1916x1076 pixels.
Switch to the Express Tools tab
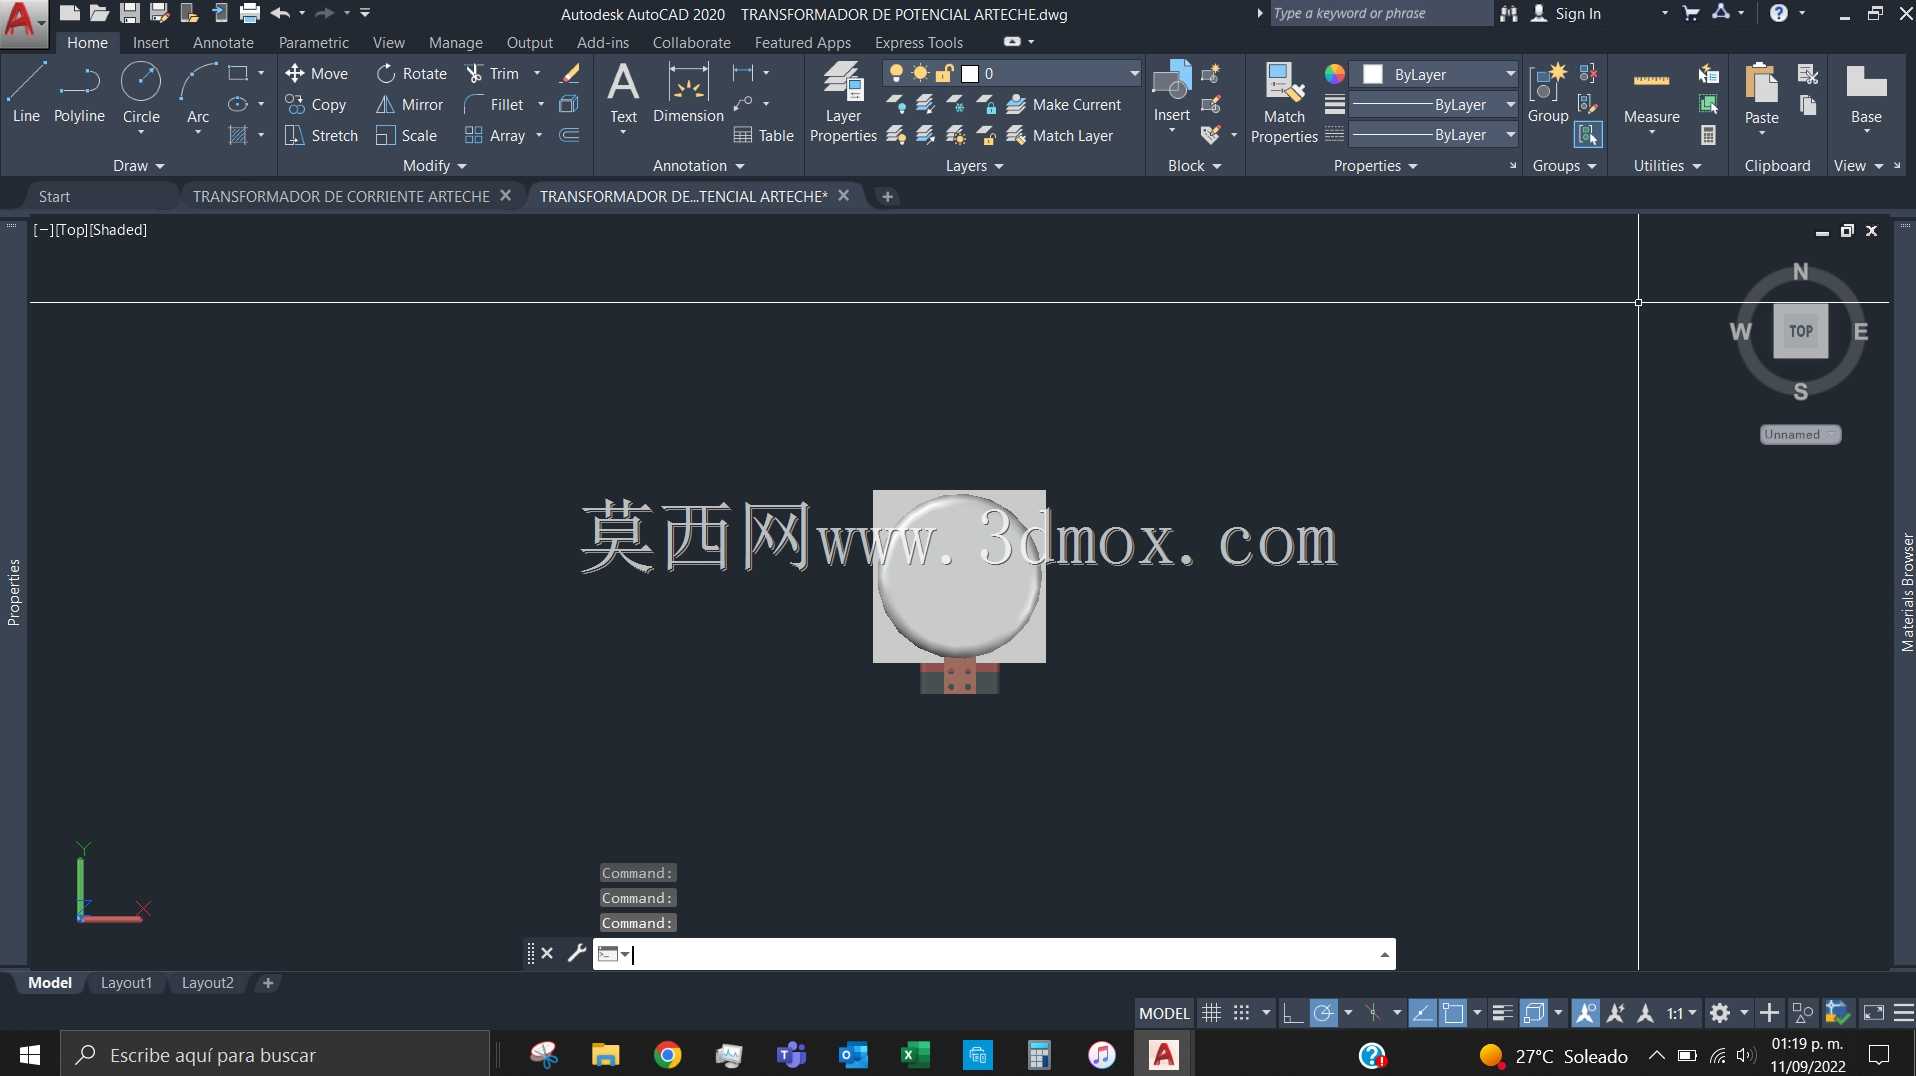[919, 42]
